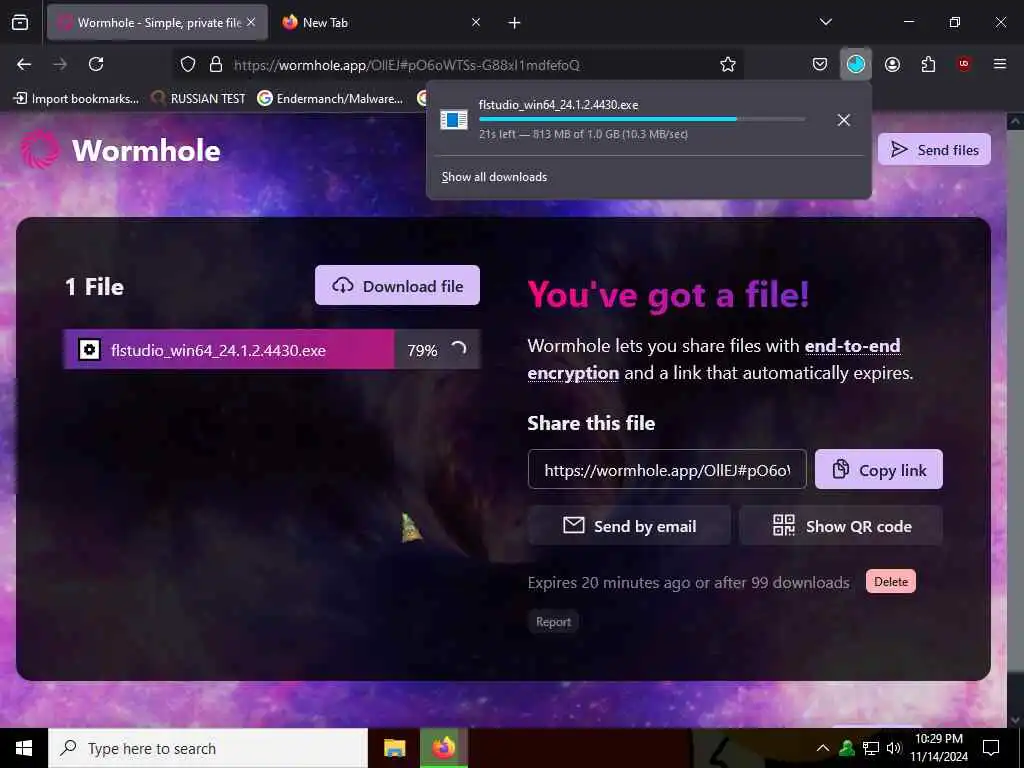Expand the list all tabs chevron
Viewport: 1024px width, 768px height.
tap(826, 22)
